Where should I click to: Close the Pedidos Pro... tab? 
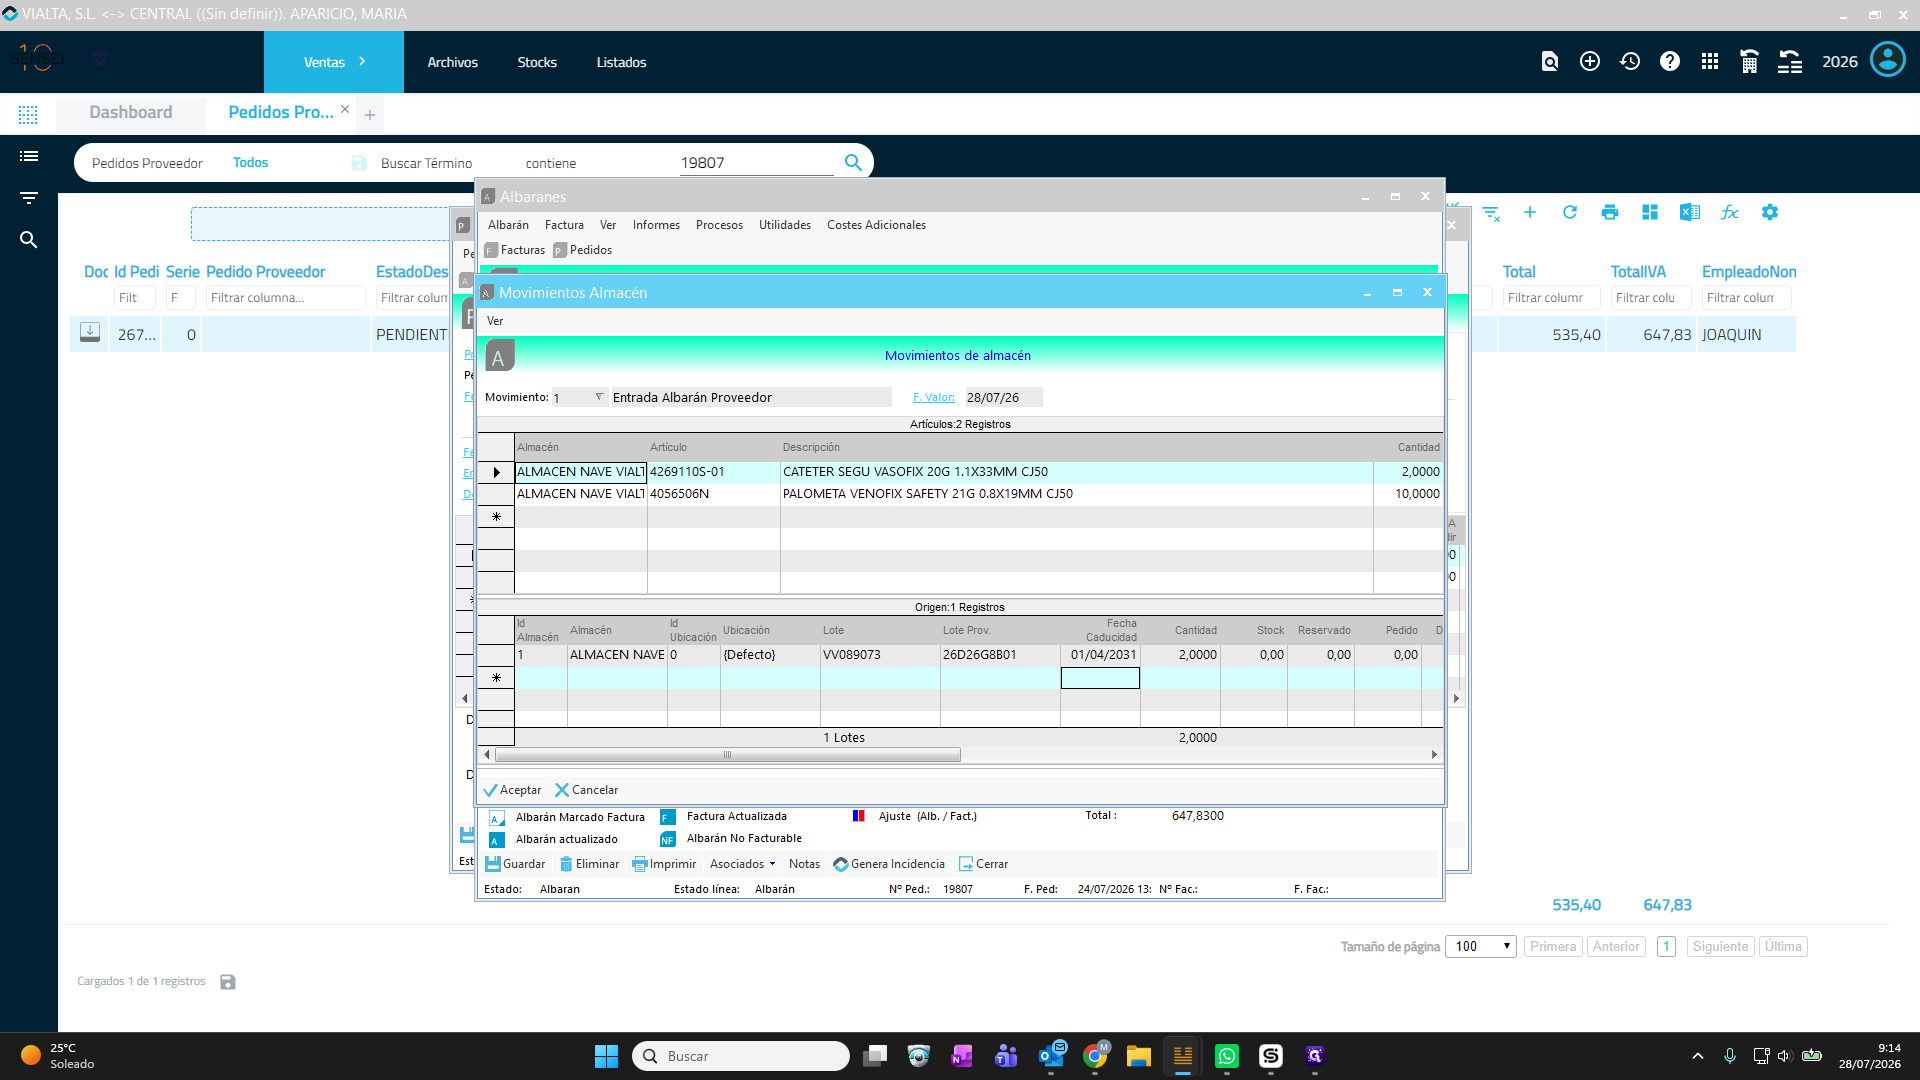pyautogui.click(x=345, y=109)
